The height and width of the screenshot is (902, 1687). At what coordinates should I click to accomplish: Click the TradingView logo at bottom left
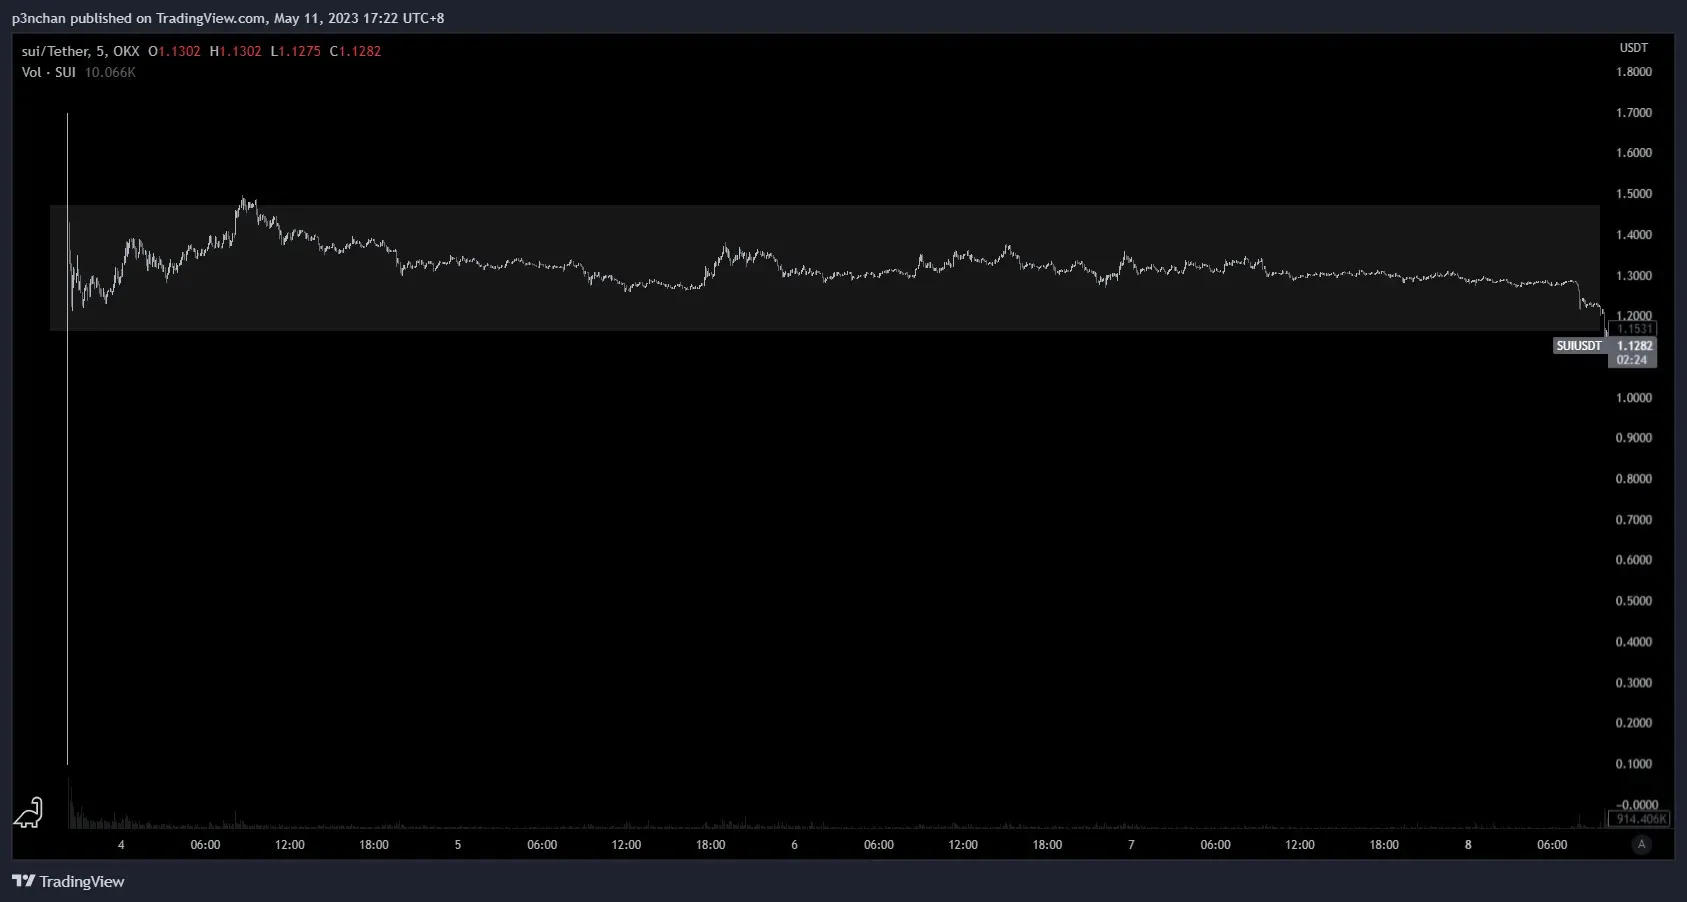pos(68,881)
